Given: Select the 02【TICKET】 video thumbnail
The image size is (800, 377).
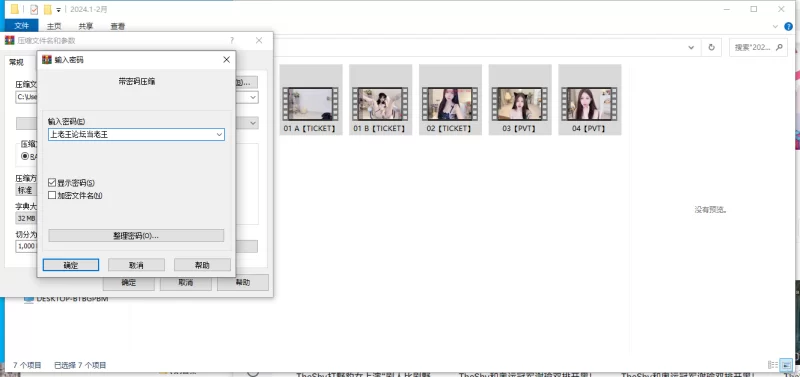Looking at the screenshot, I should 451,99.
